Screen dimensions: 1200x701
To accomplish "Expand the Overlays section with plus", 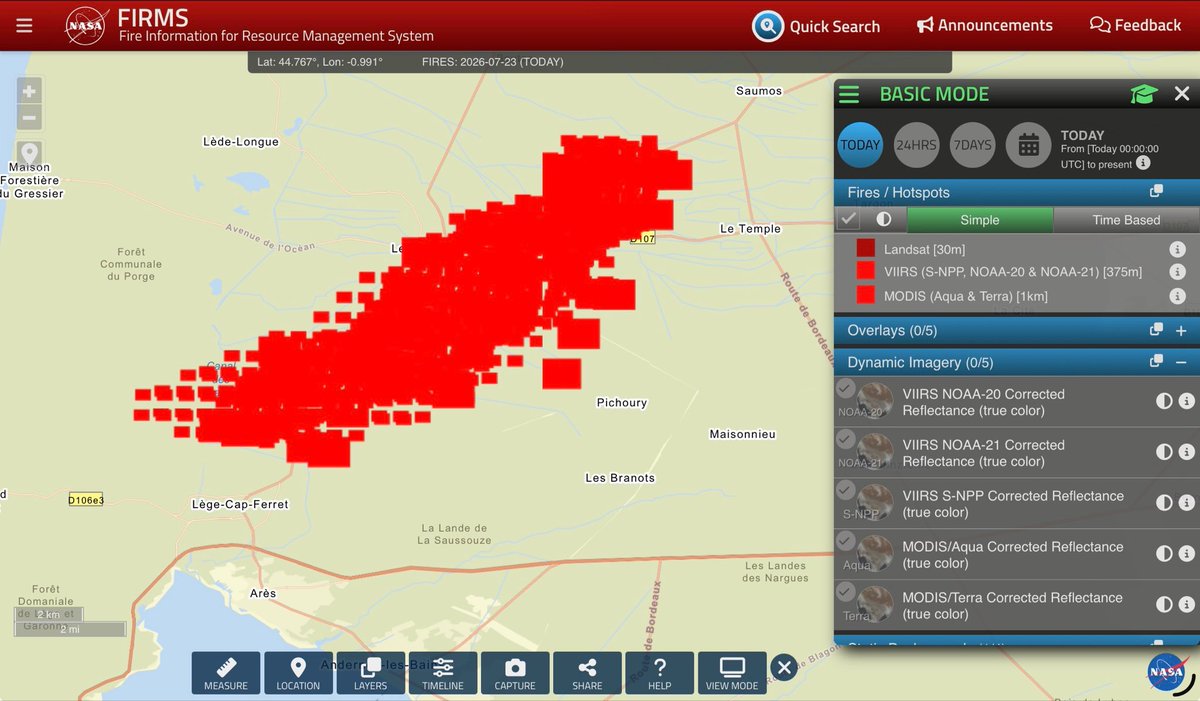I will click(1181, 330).
